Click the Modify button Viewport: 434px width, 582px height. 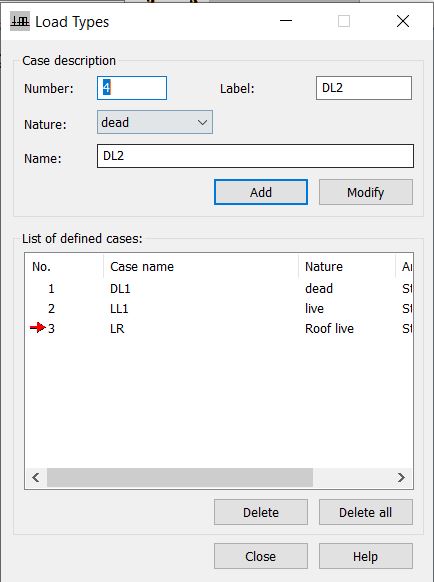click(366, 192)
